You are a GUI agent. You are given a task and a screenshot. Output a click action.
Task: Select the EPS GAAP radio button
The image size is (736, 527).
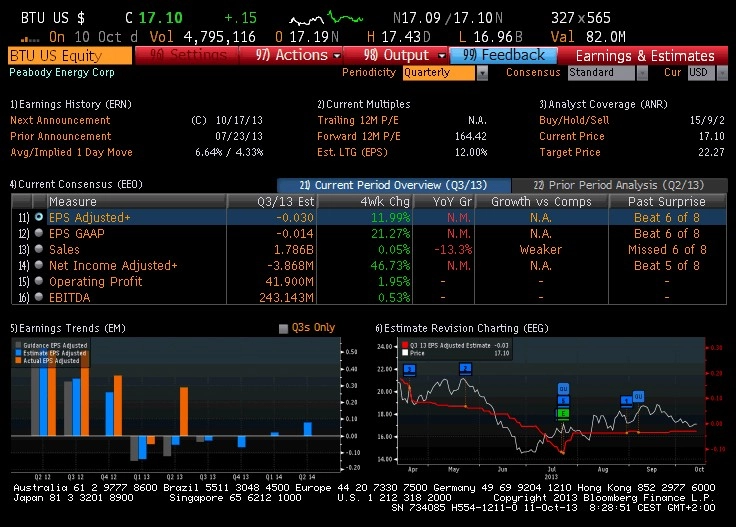coord(38,233)
